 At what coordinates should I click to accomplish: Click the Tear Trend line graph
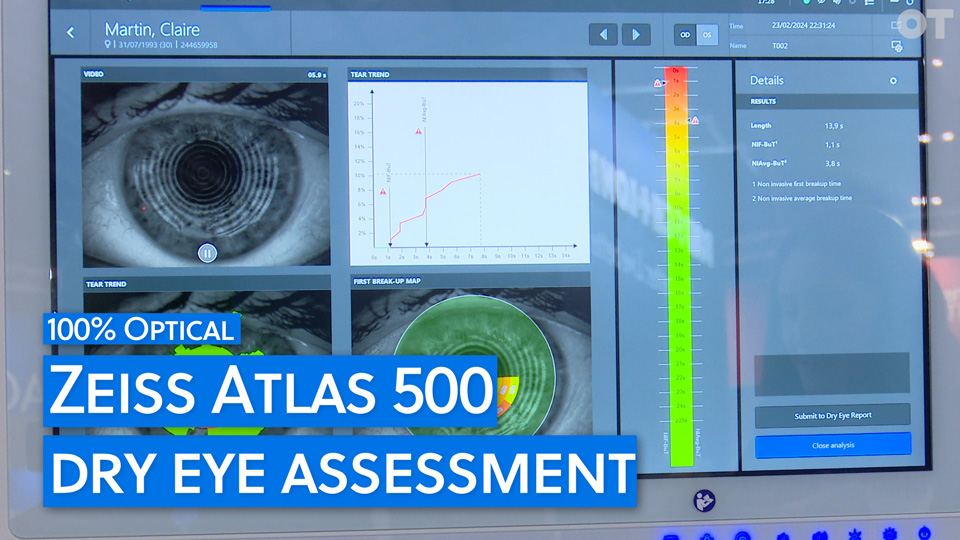[468, 173]
